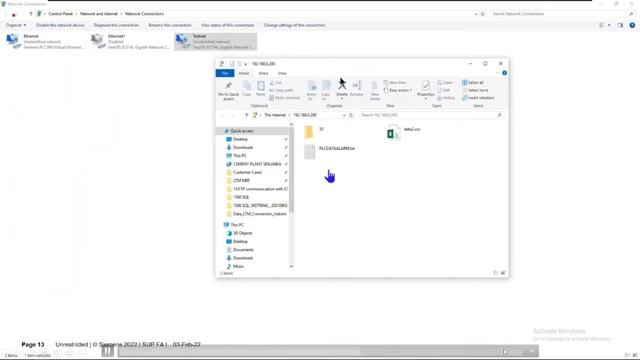Click Rename this connection

tap(170, 25)
